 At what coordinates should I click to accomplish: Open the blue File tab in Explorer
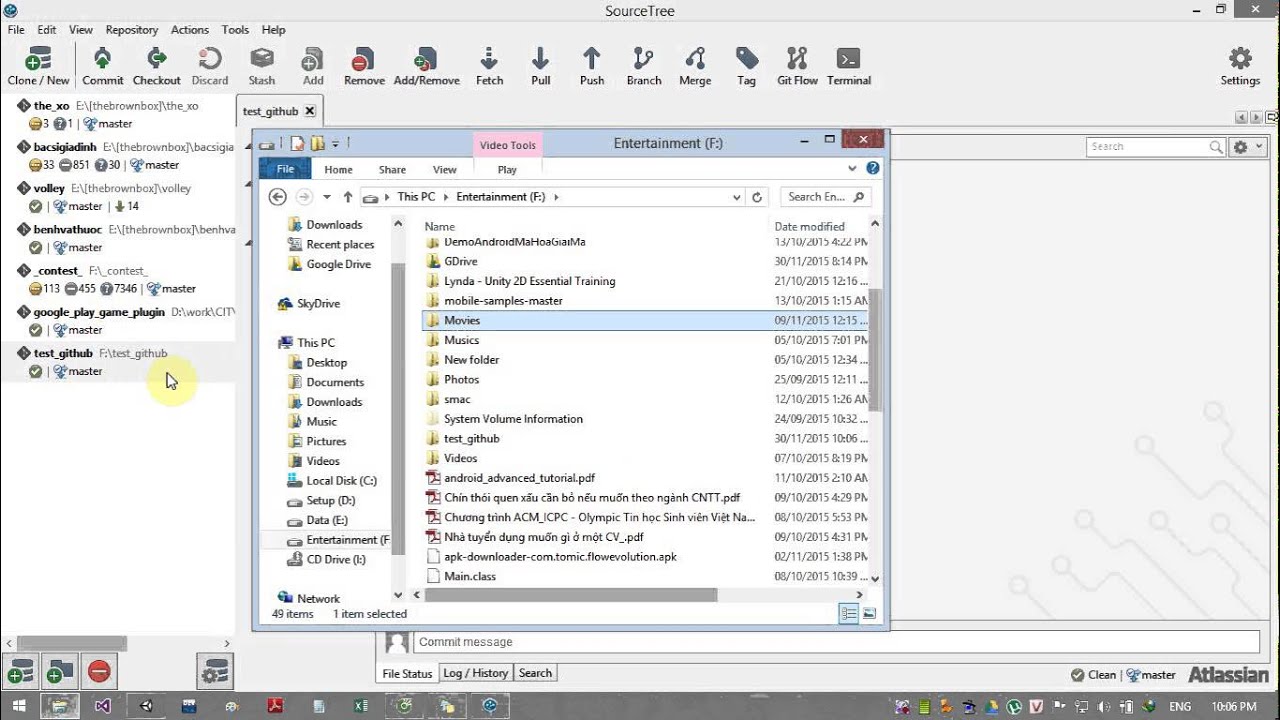tap(285, 170)
